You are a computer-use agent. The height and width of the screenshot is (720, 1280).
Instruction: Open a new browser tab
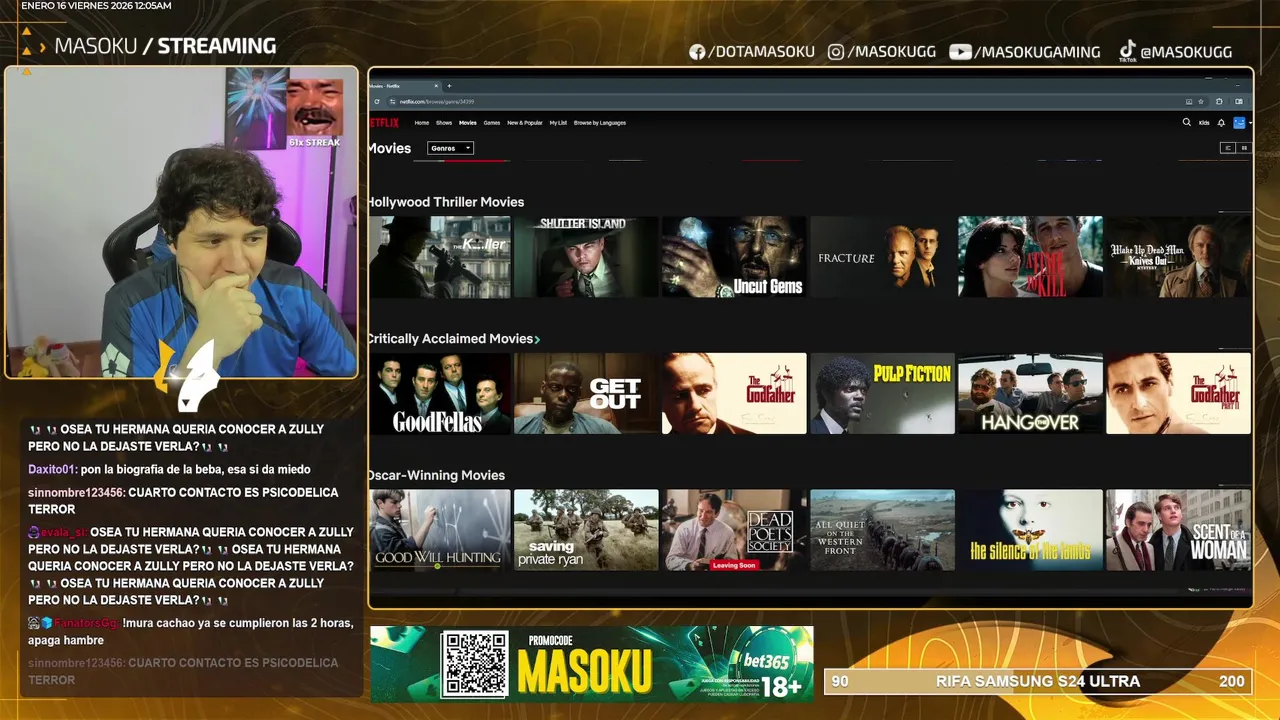point(449,86)
